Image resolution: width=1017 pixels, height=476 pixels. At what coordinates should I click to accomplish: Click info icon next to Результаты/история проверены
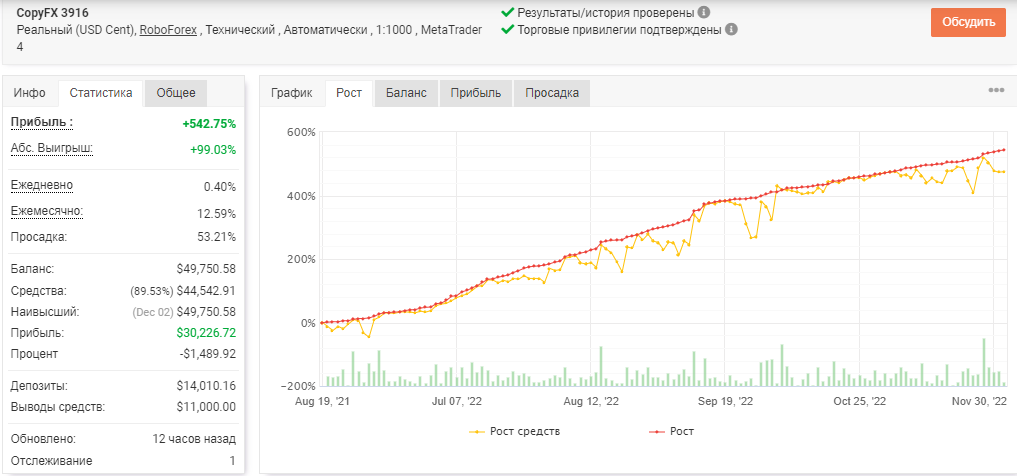[x=704, y=12]
